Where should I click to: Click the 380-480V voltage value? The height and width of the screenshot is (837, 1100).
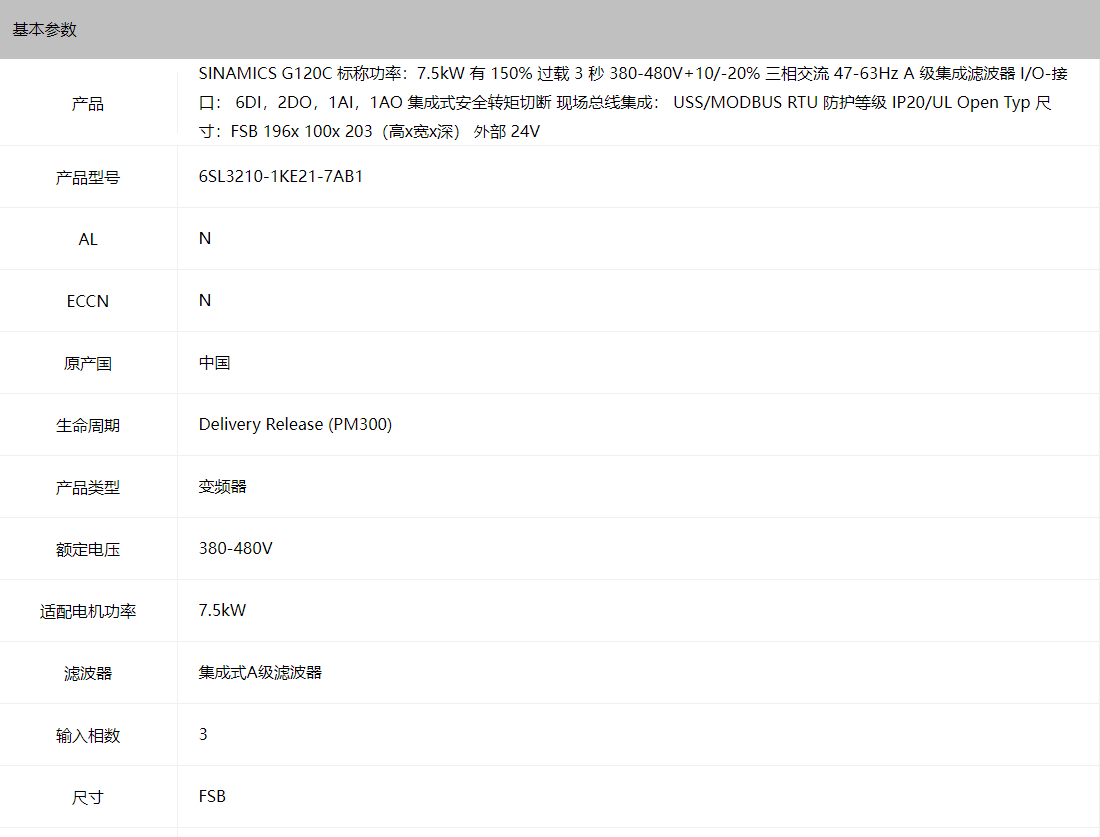pos(236,548)
